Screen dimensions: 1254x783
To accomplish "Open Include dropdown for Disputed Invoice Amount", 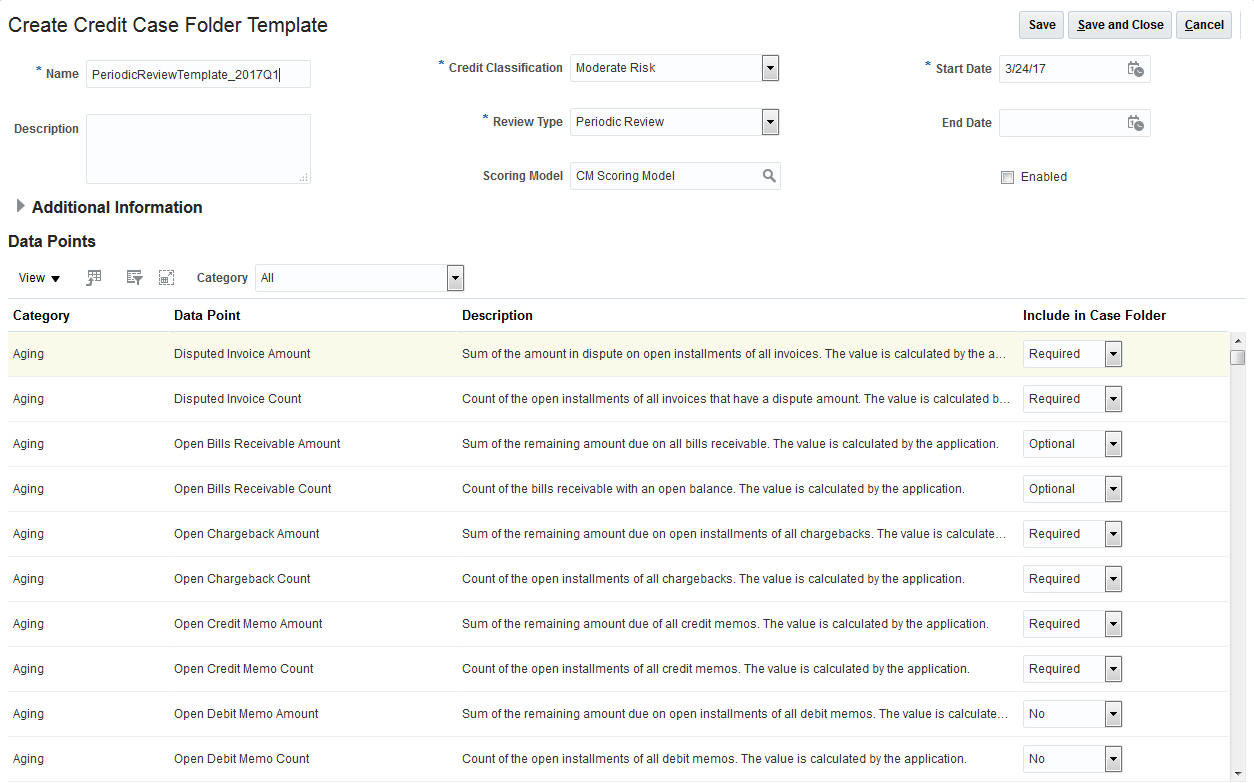I will 1113,354.
